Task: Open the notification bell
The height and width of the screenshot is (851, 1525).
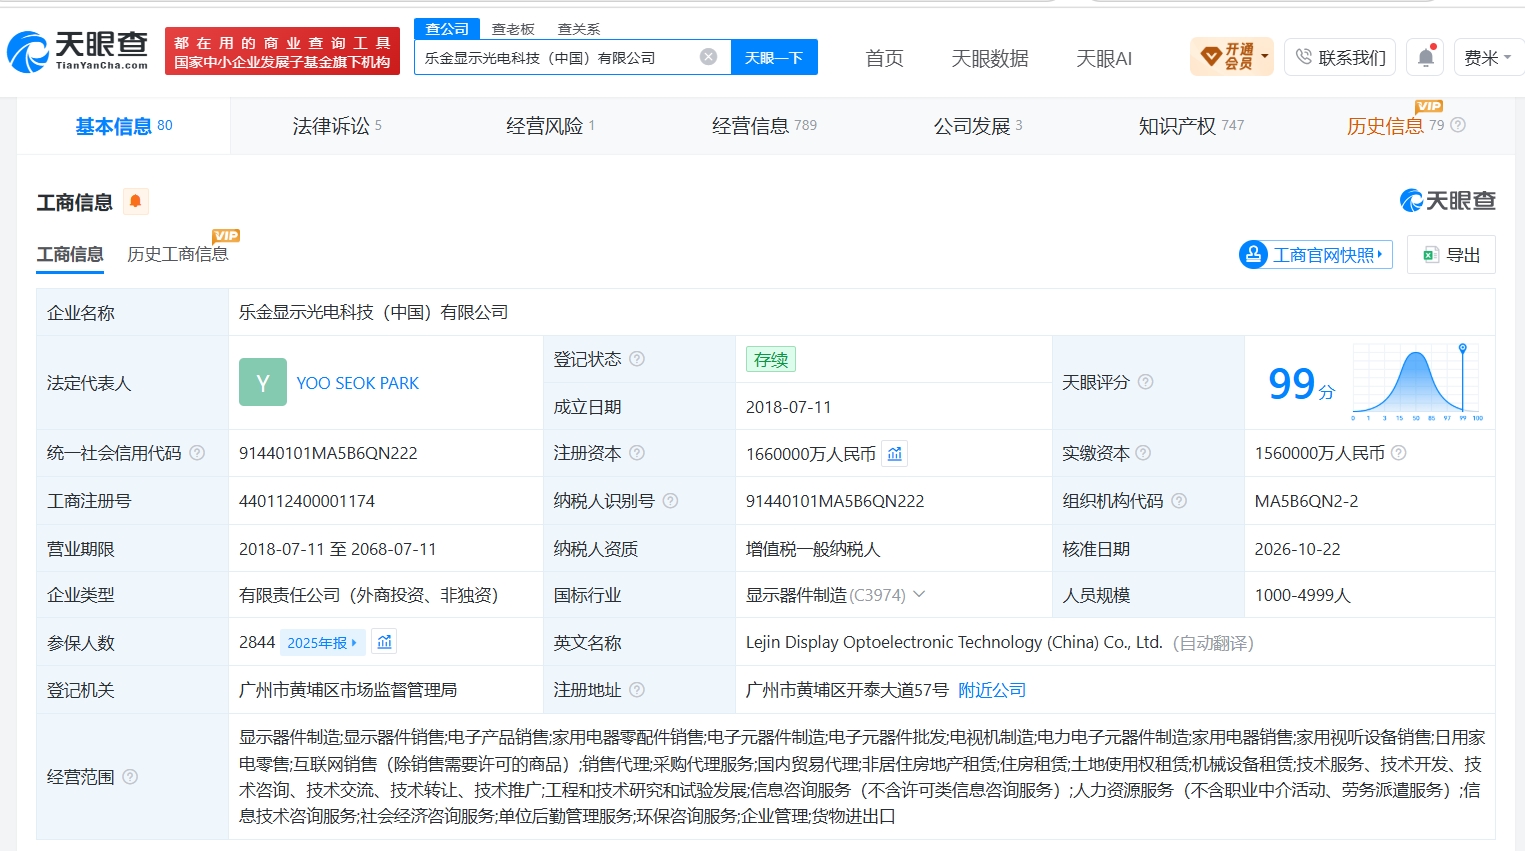Action: 1426,57
